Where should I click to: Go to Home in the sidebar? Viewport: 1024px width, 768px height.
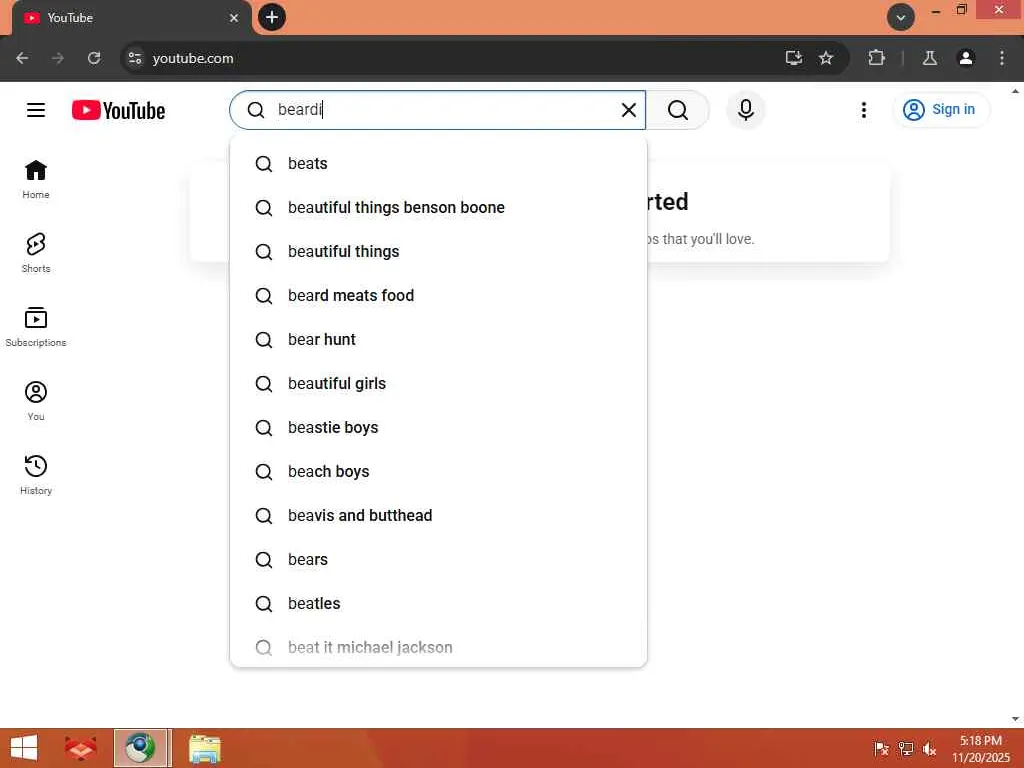[36, 179]
